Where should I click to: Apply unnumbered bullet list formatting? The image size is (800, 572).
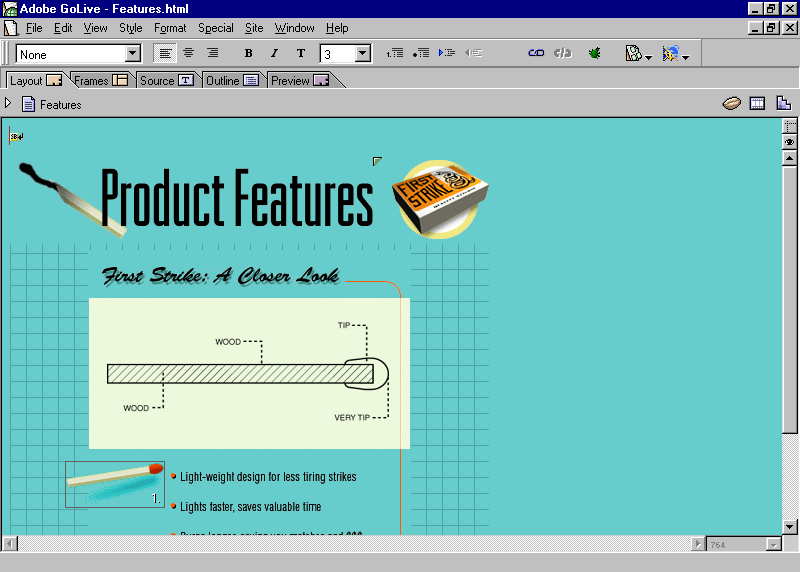point(421,53)
